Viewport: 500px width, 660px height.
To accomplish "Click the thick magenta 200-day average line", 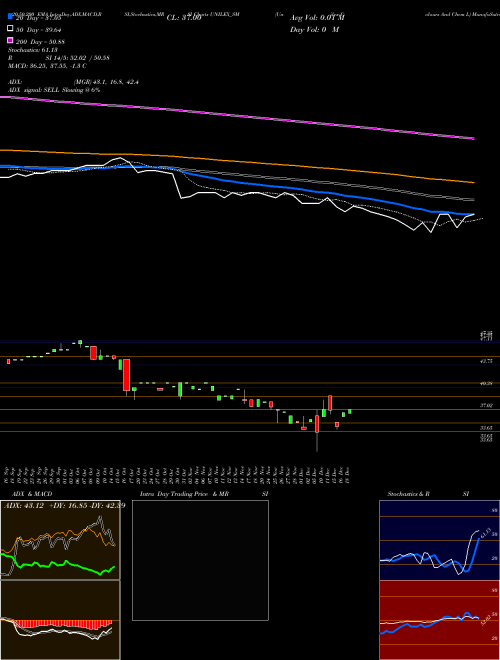I will (x=237, y=116).
